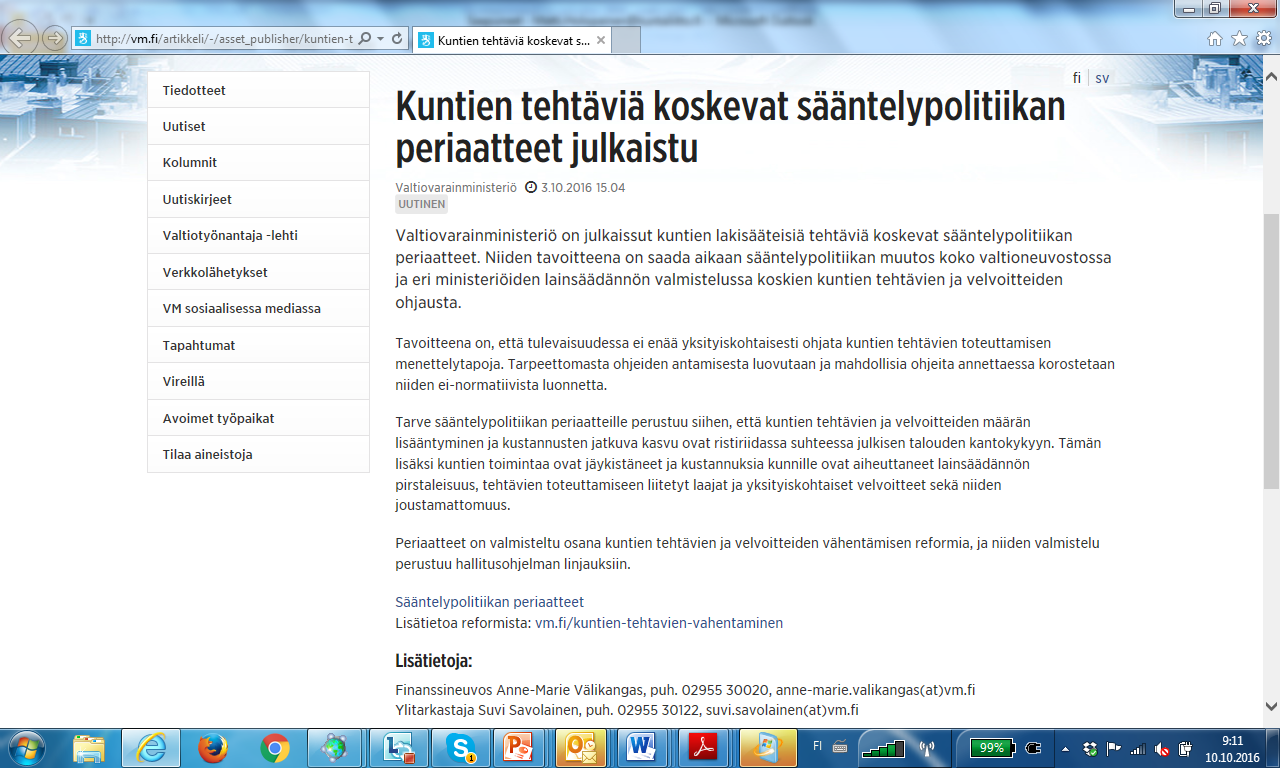This screenshot has height=768, width=1280.
Task: Open Outlook from taskbar
Action: 583,748
